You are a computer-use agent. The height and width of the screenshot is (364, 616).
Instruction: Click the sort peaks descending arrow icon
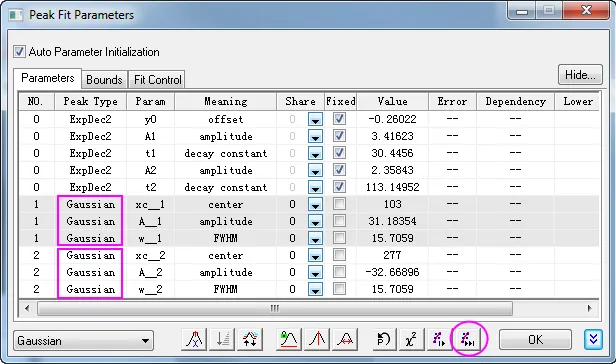coord(222,339)
